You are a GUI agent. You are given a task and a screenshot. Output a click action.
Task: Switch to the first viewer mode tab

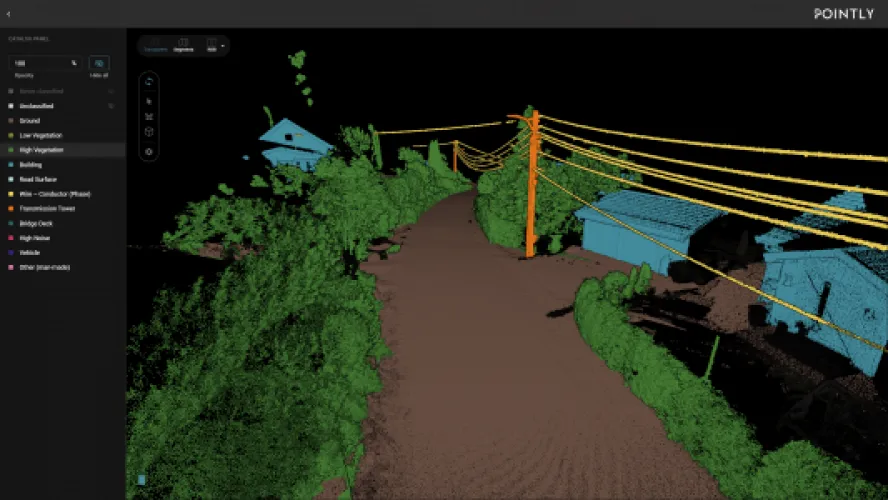pos(155,45)
